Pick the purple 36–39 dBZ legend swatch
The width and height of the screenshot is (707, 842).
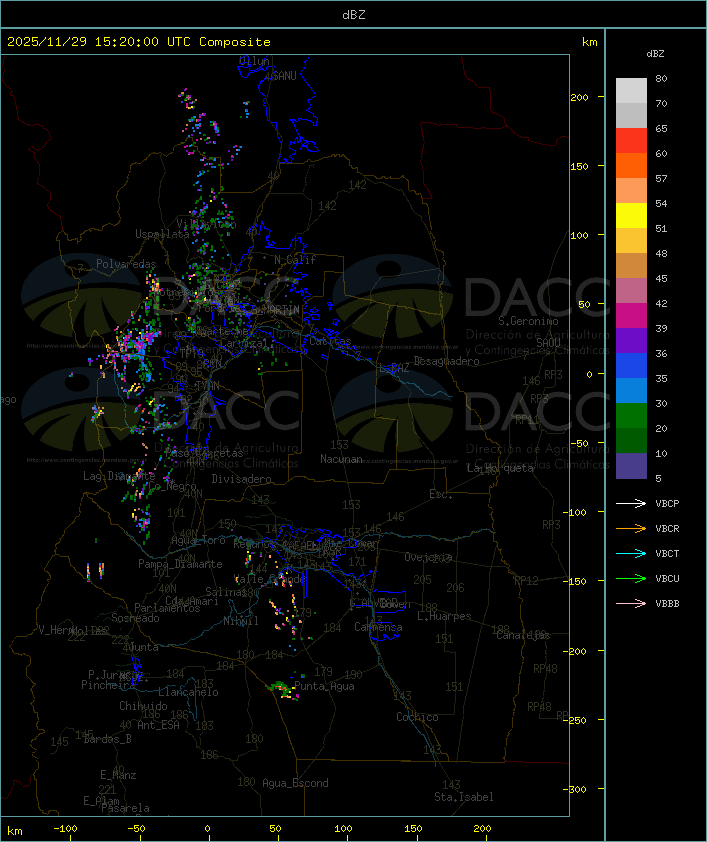[x=631, y=340]
